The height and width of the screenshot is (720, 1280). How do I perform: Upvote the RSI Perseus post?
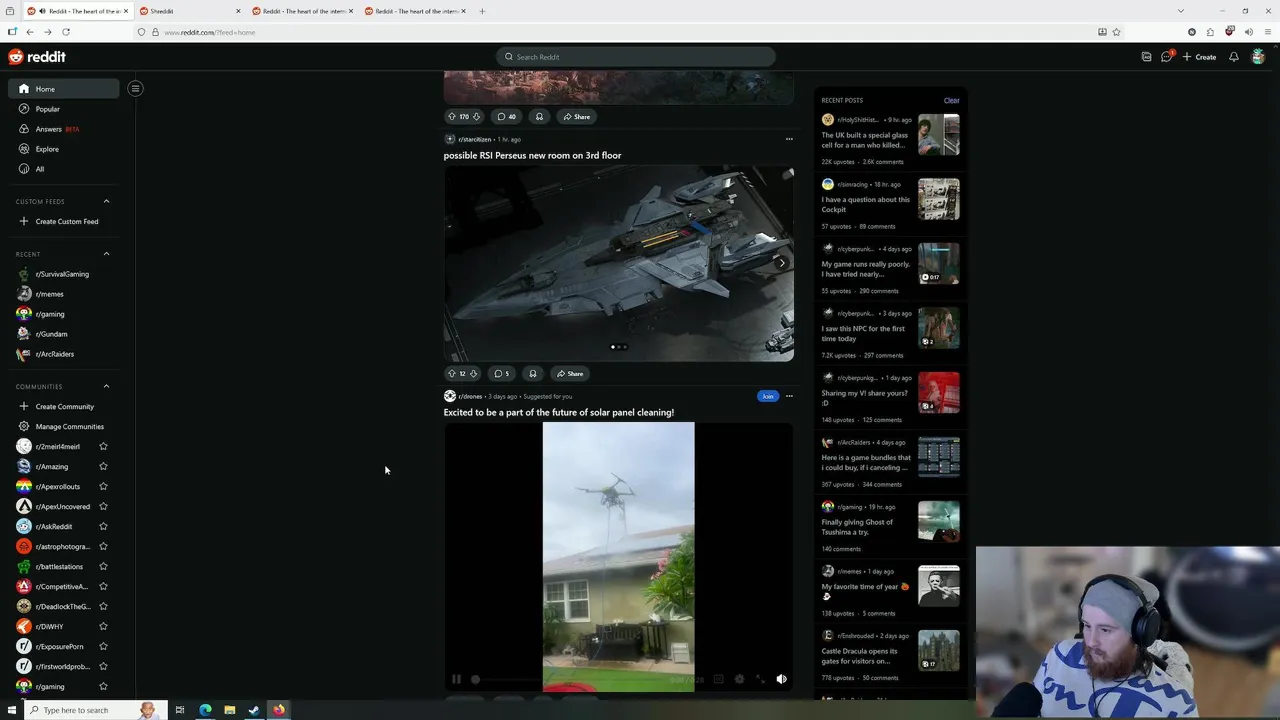tap(452, 373)
